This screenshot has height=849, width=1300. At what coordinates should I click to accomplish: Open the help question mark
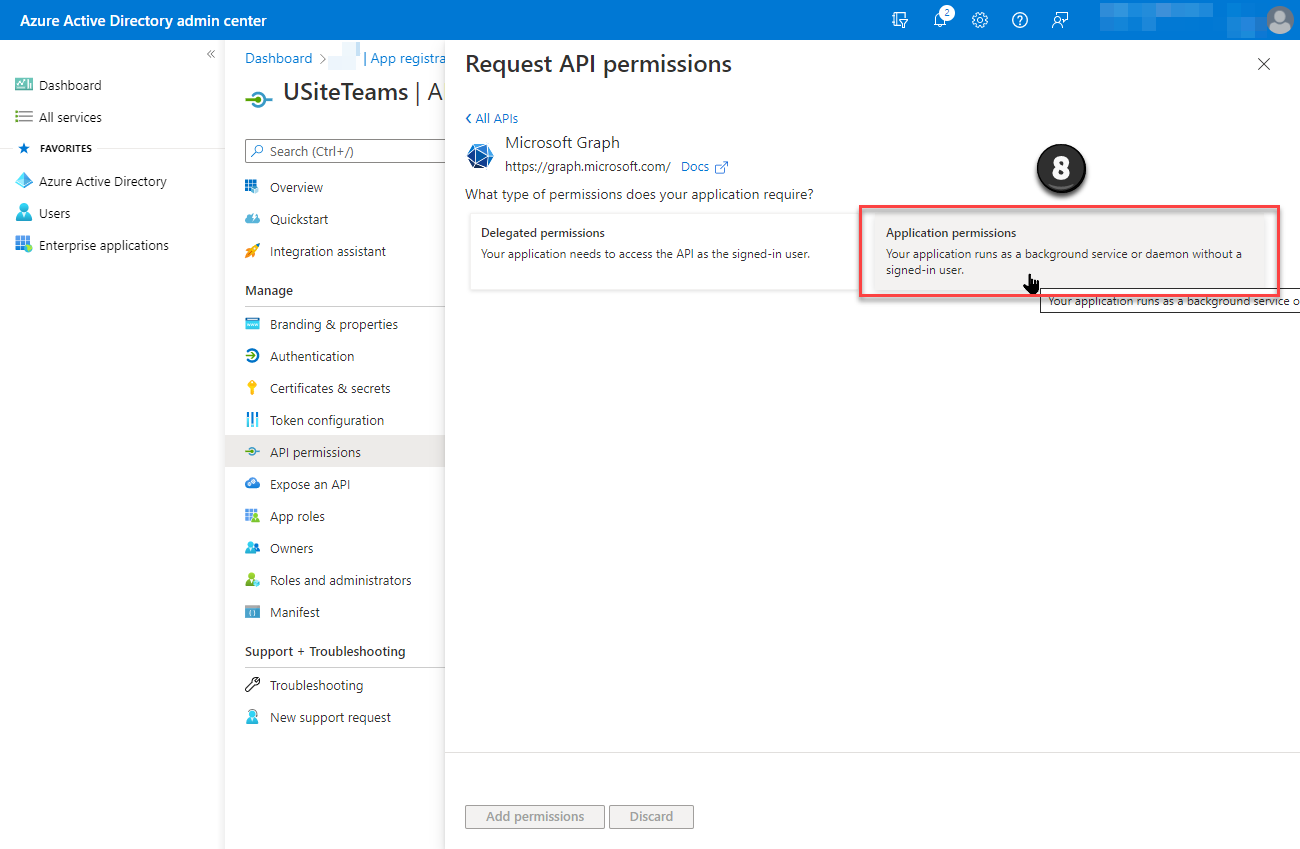pos(1020,20)
